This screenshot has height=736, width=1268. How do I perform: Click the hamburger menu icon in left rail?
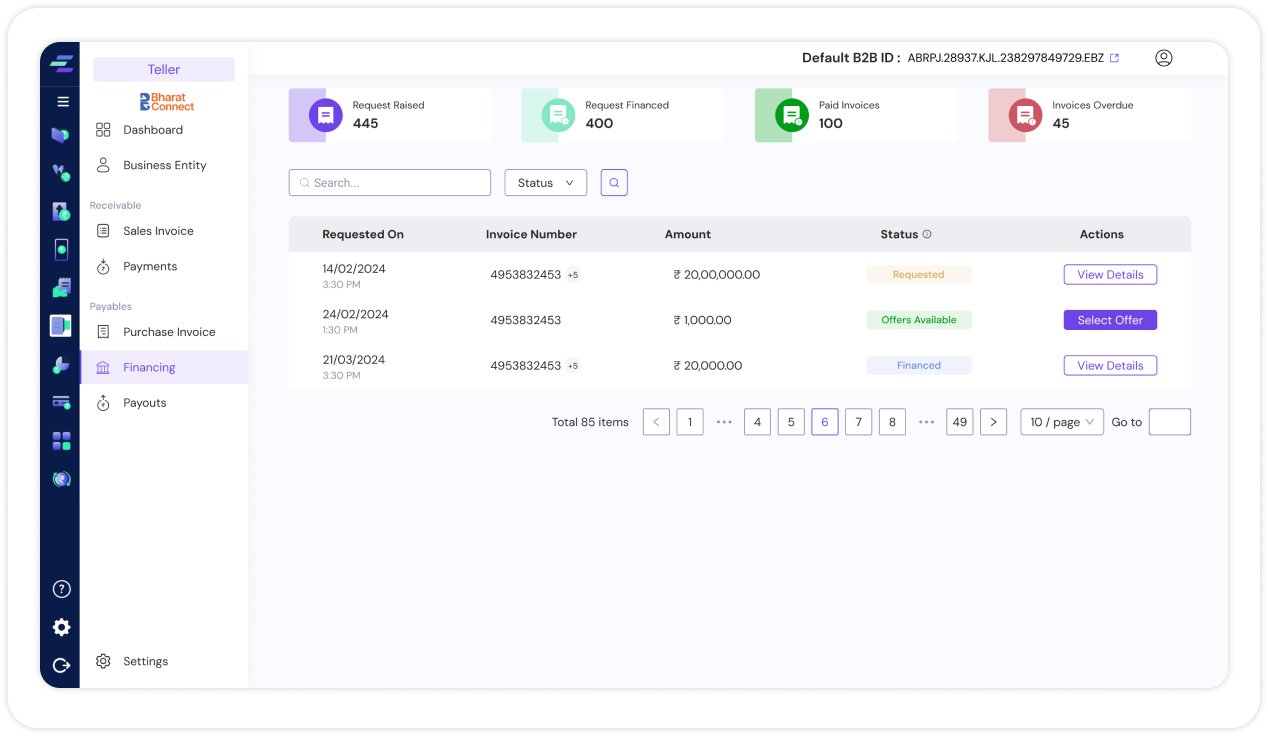click(x=62, y=101)
